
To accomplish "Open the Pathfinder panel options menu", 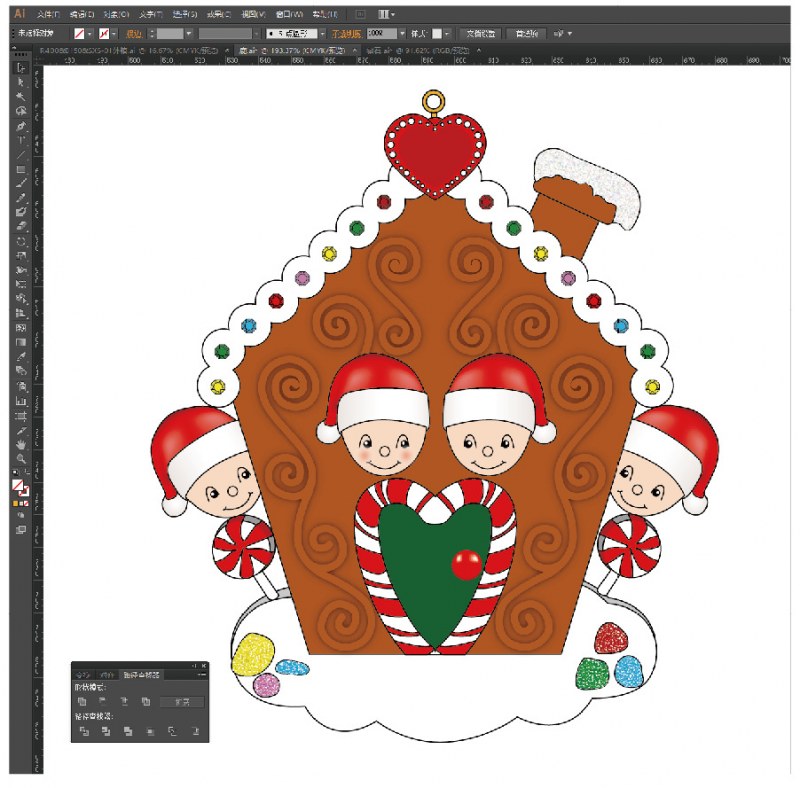I will pyautogui.click(x=201, y=675).
